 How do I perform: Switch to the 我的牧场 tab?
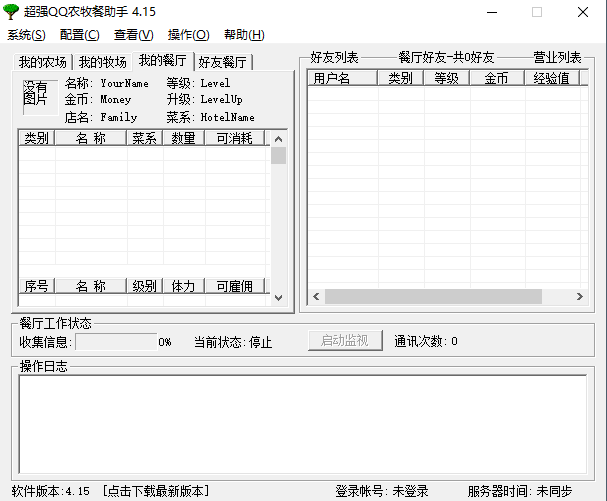coord(103,62)
